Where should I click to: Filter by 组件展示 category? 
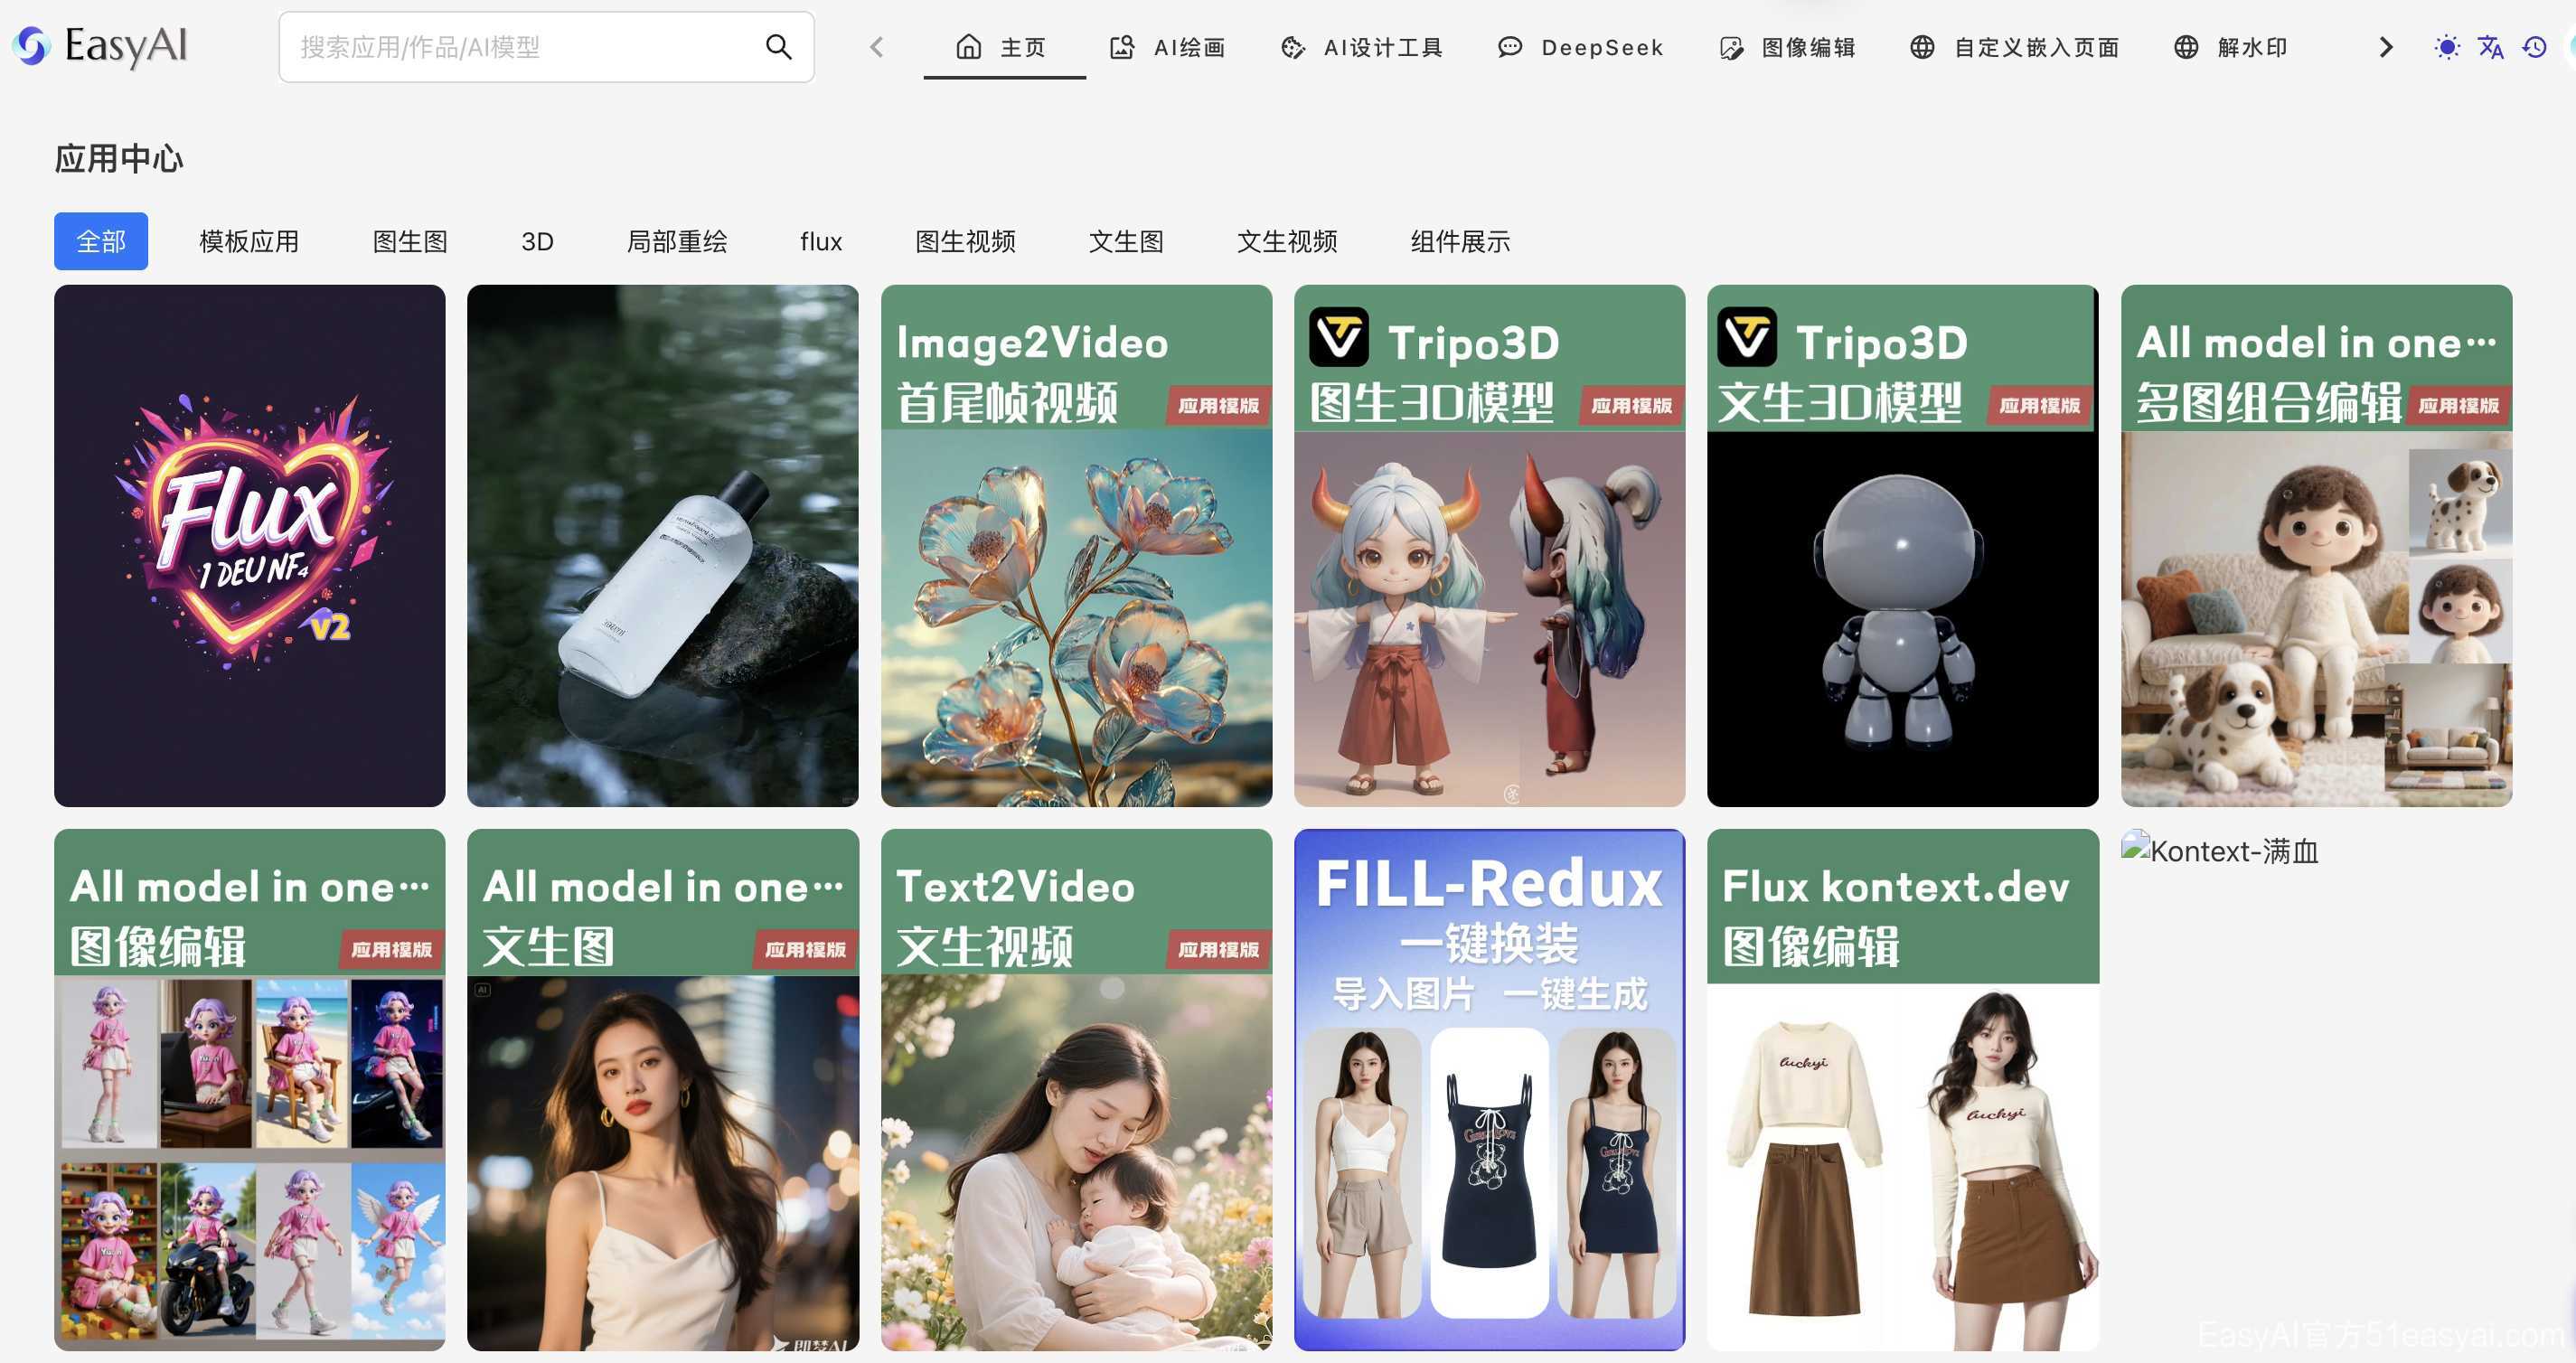click(x=1461, y=241)
